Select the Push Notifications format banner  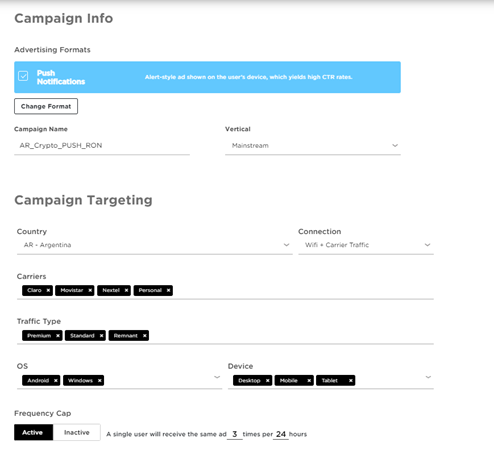[x=207, y=77]
